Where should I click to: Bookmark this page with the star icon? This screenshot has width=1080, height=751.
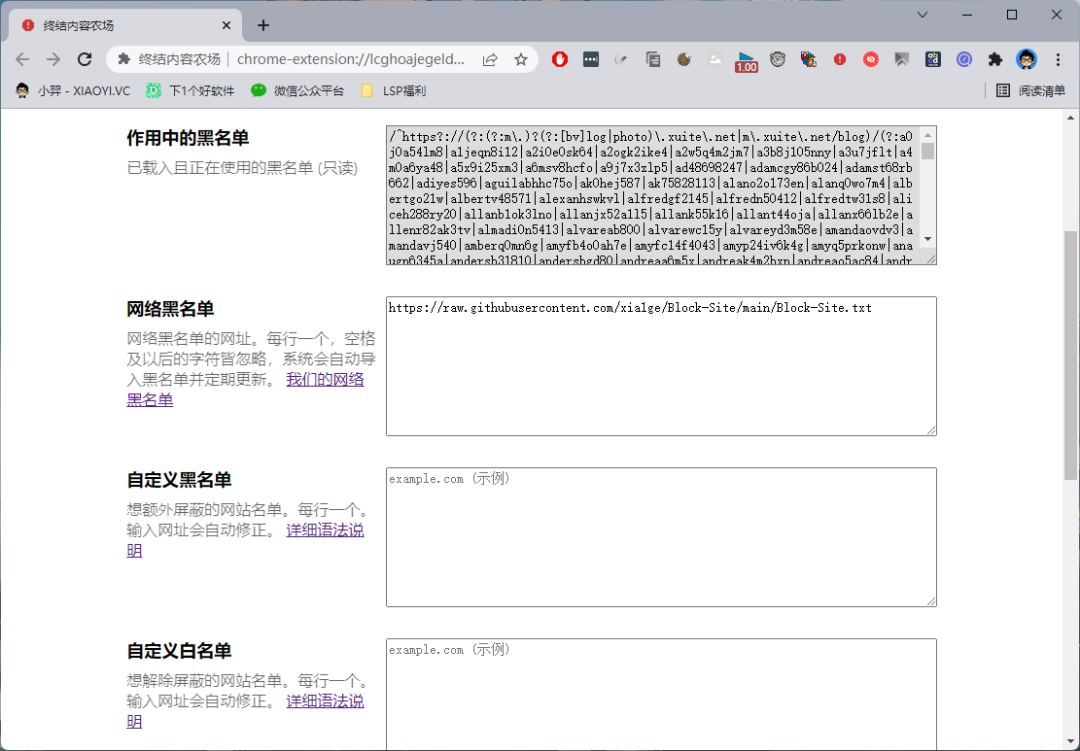(521, 59)
